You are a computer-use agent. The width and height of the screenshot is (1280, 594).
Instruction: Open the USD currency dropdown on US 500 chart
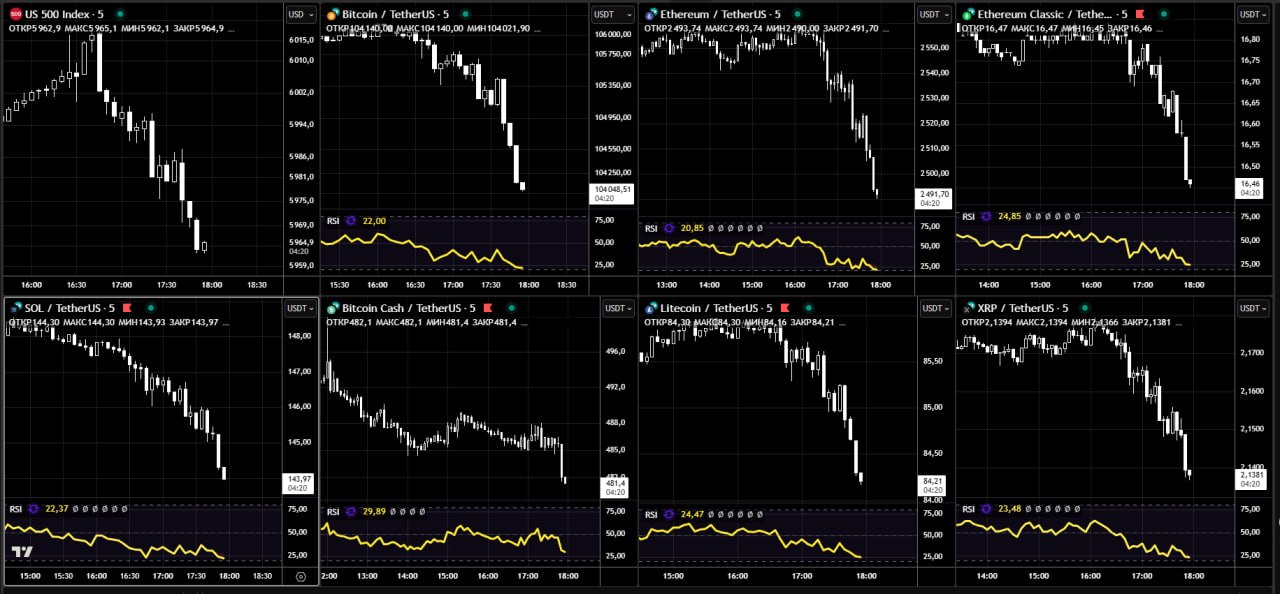(299, 14)
